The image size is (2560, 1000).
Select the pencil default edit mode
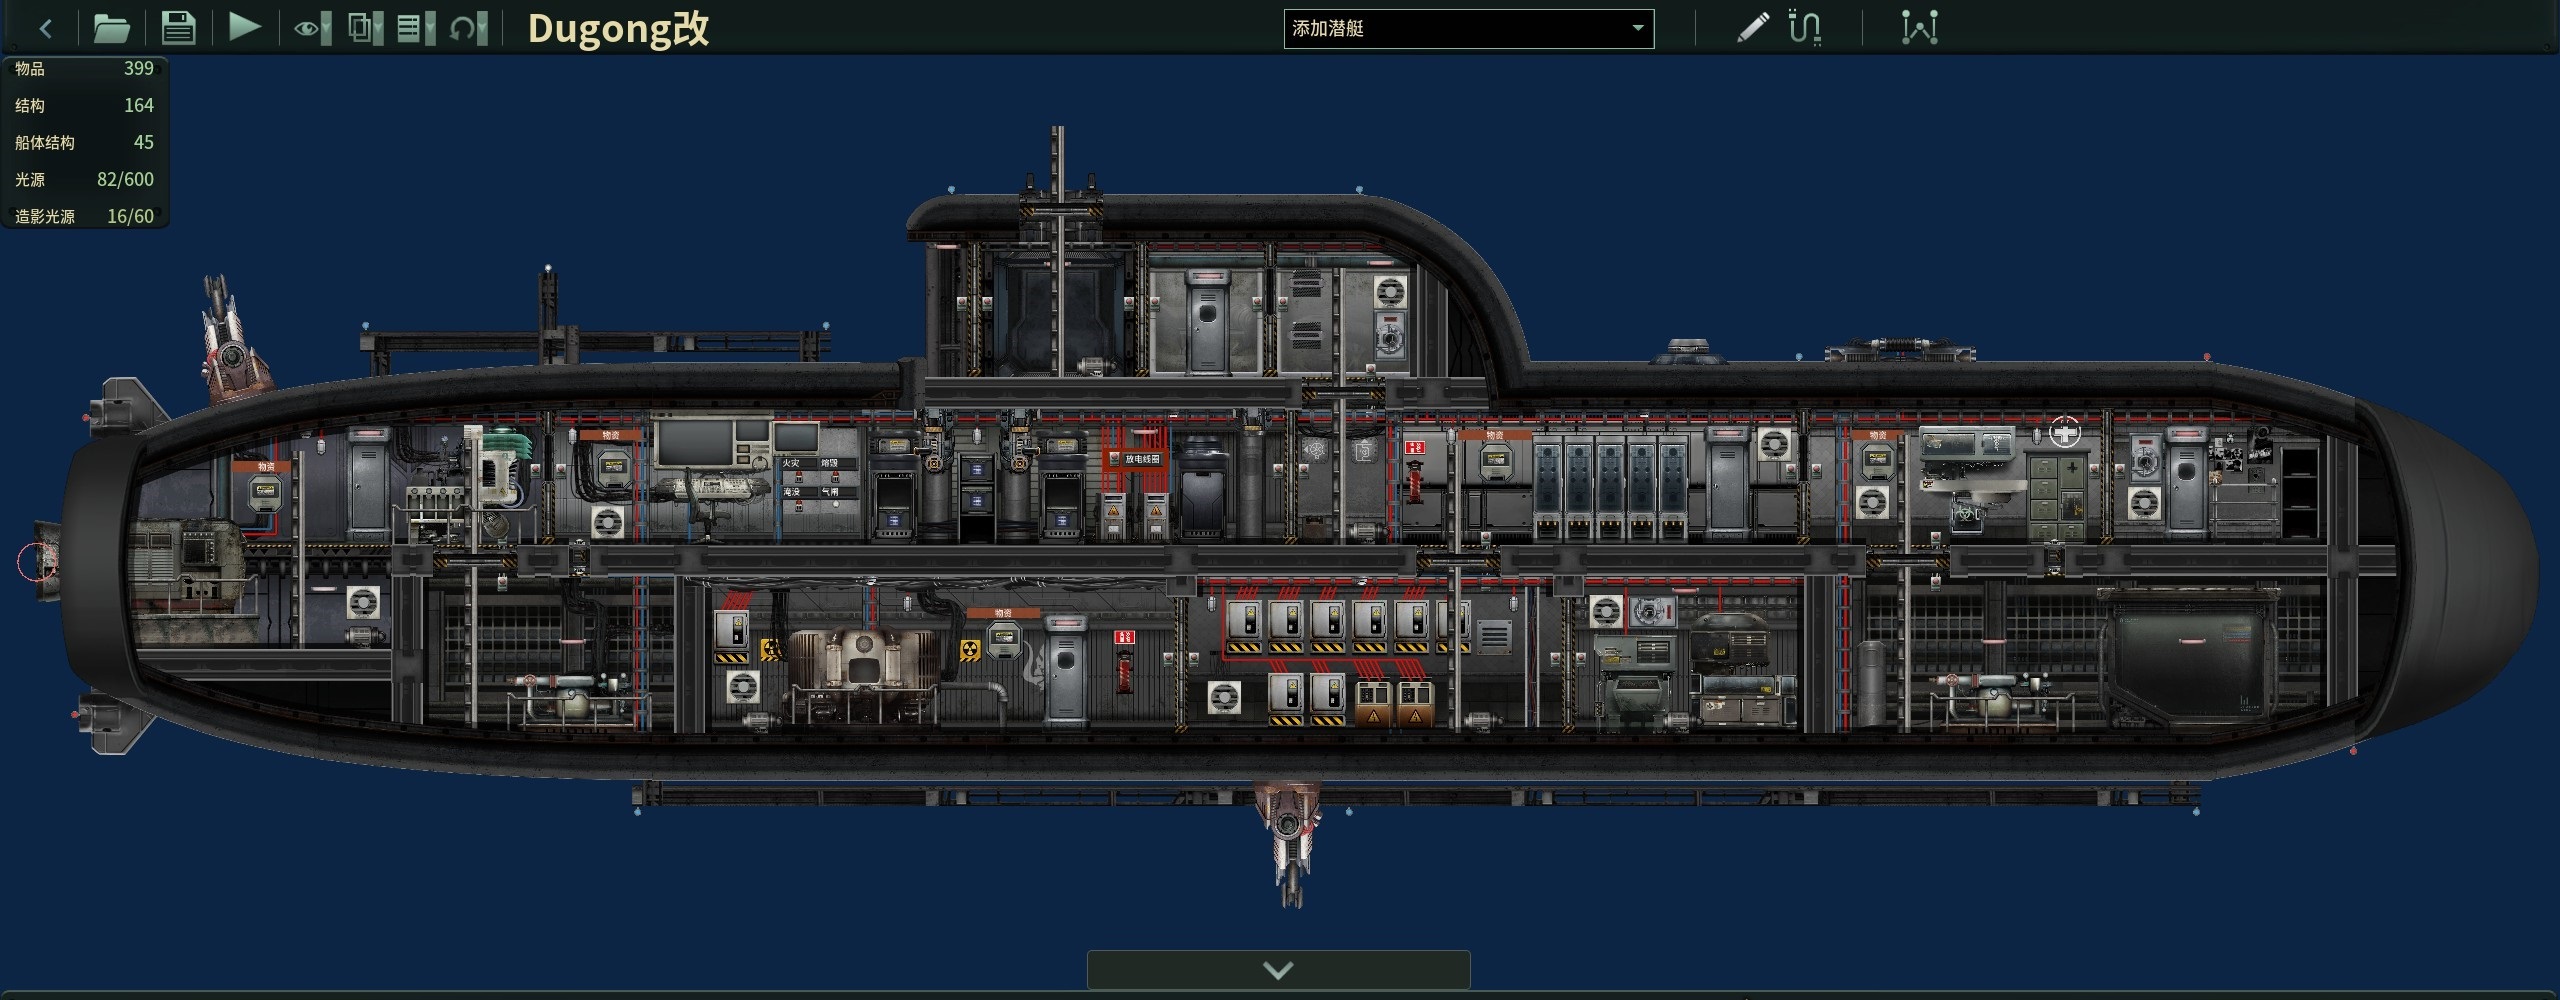point(1753,27)
